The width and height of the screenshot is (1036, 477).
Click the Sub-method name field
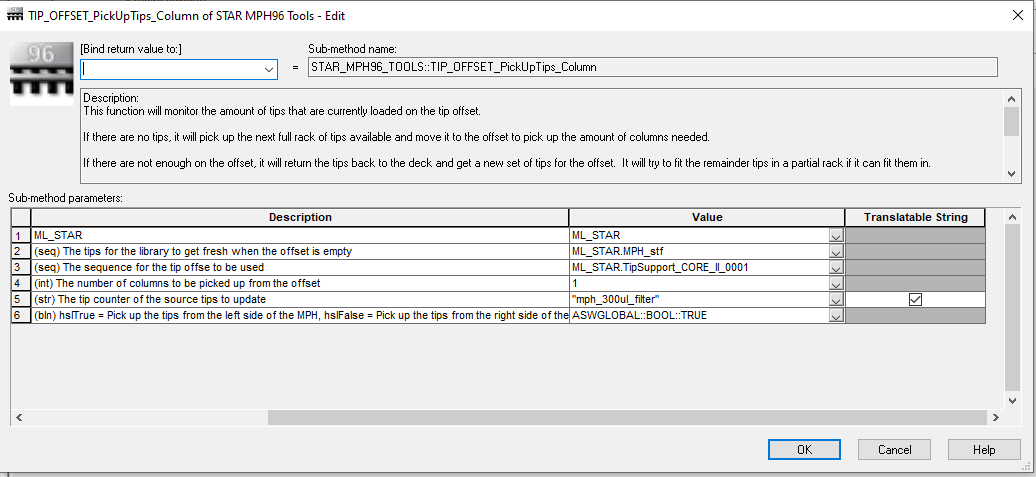652,68
